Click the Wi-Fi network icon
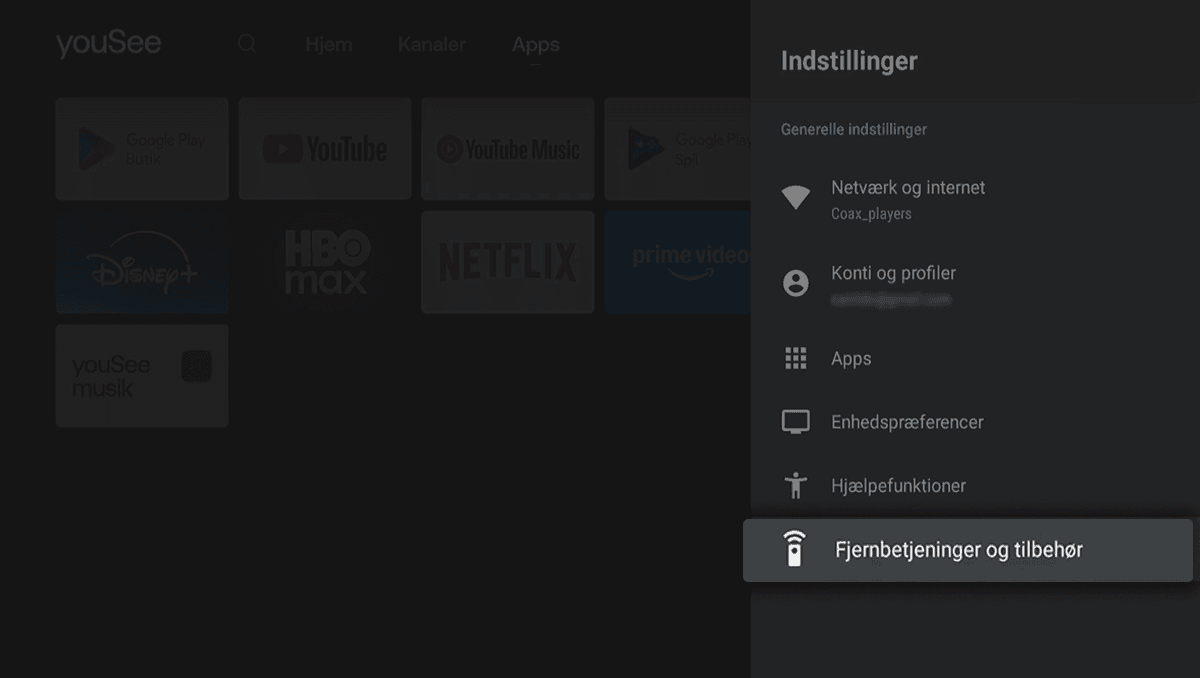Viewport: 1200px width, 678px height. point(795,198)
